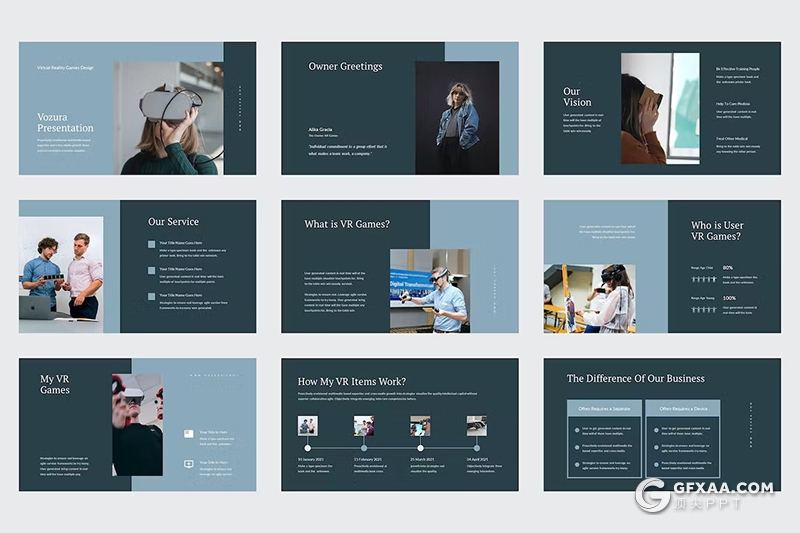Click first timeline dot for 10 January 2021

point(307,448)
